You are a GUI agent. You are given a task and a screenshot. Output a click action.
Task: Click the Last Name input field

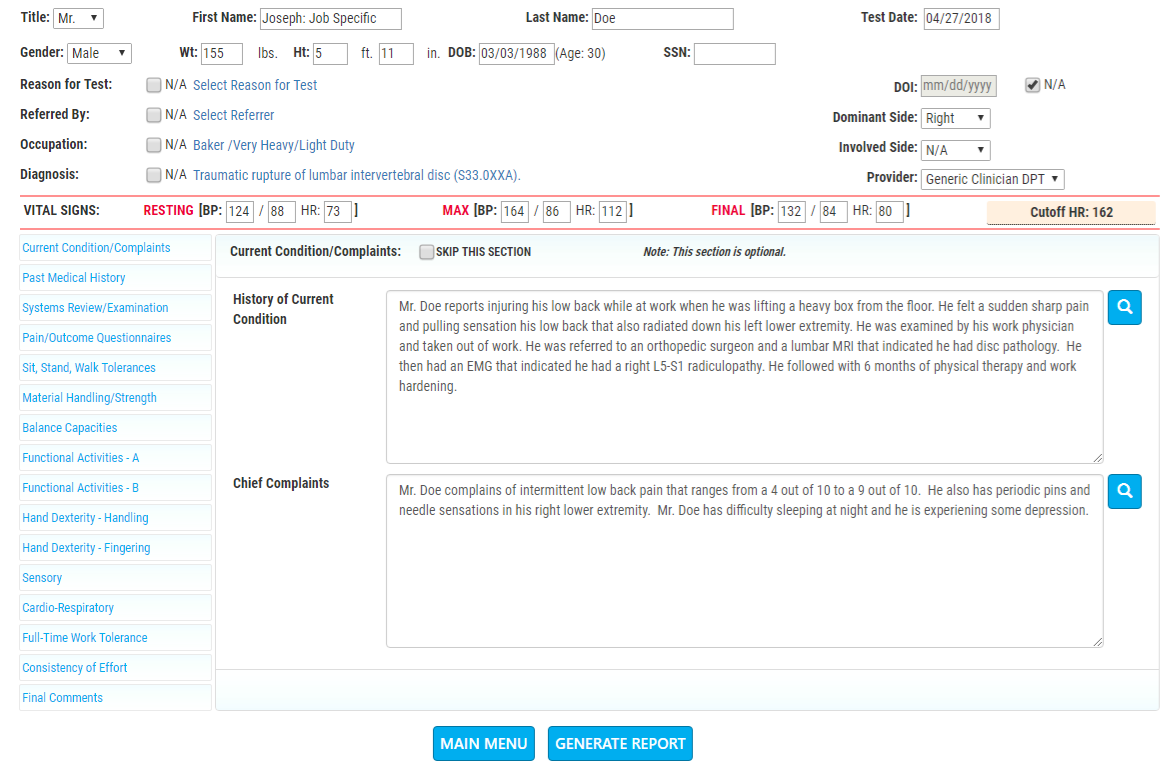tap(663, 19)
